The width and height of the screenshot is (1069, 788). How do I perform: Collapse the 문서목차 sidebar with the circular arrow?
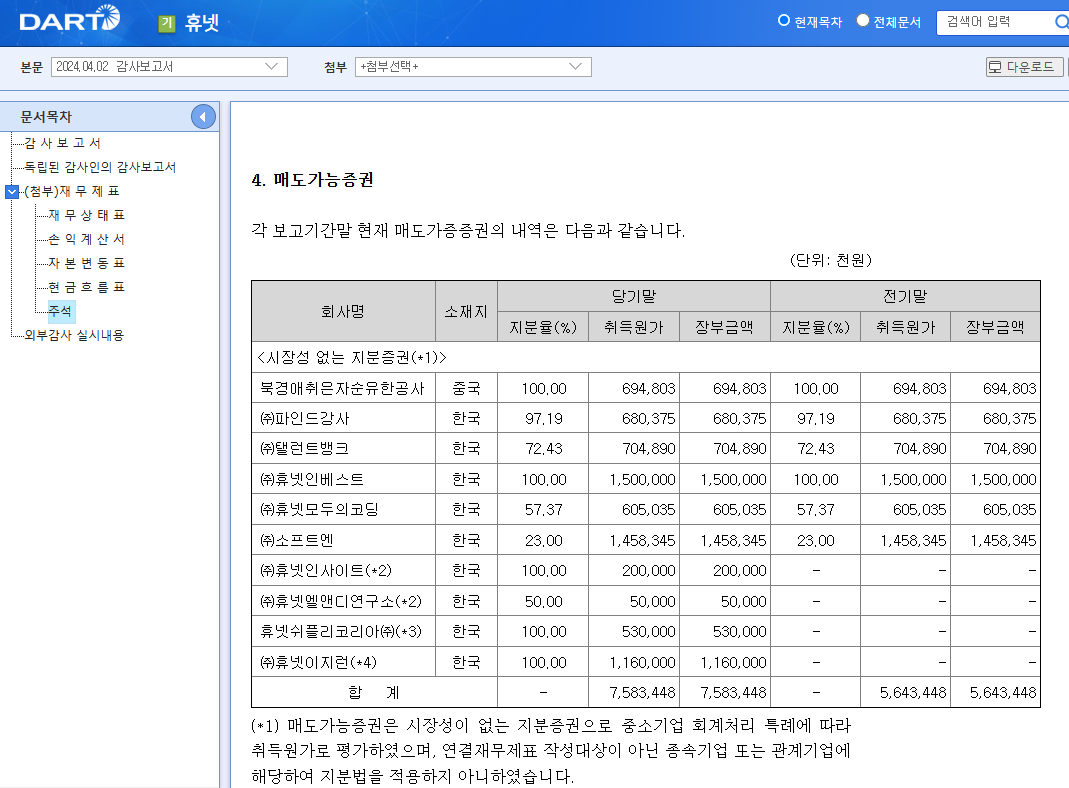coord(202,116)
